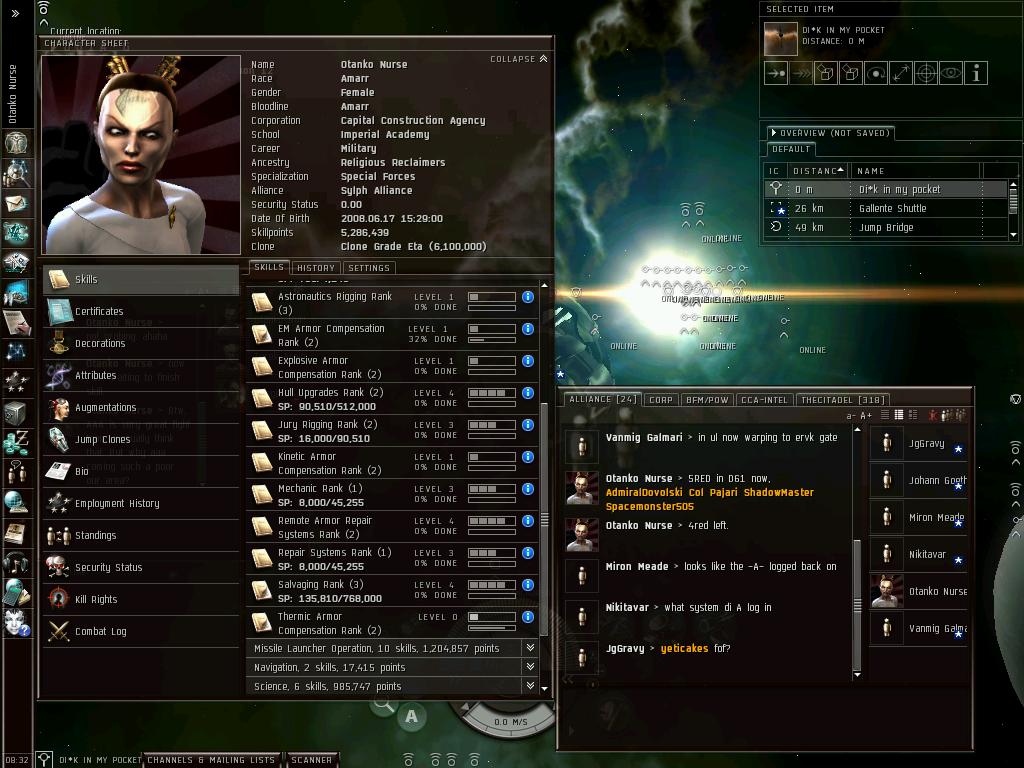
Task: Open the Scanner button
Action: pos(312,760)
